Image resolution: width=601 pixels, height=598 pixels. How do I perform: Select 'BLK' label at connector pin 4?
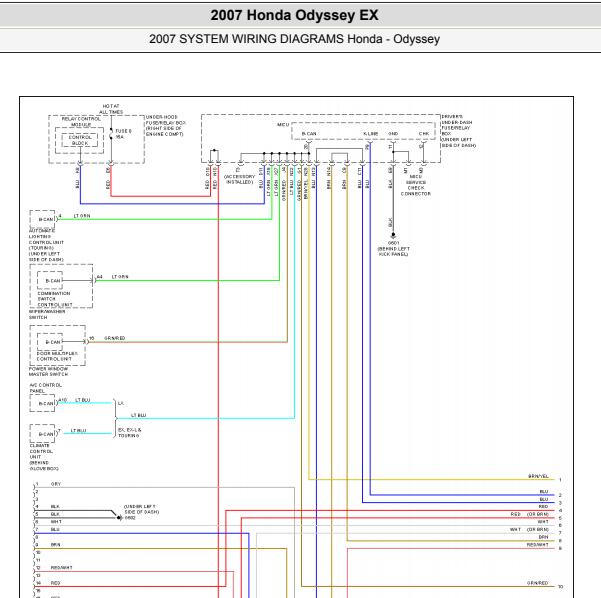tap(55, 506)
